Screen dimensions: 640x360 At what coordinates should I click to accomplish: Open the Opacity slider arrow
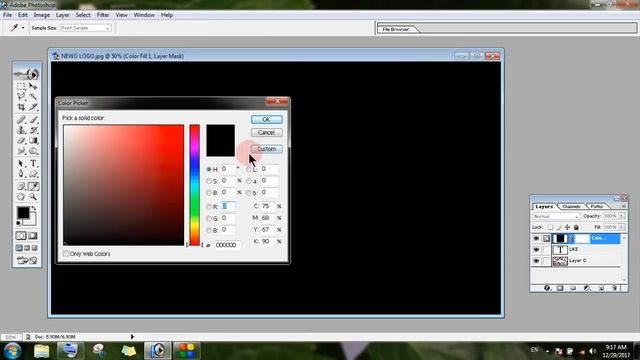[622, 216]
